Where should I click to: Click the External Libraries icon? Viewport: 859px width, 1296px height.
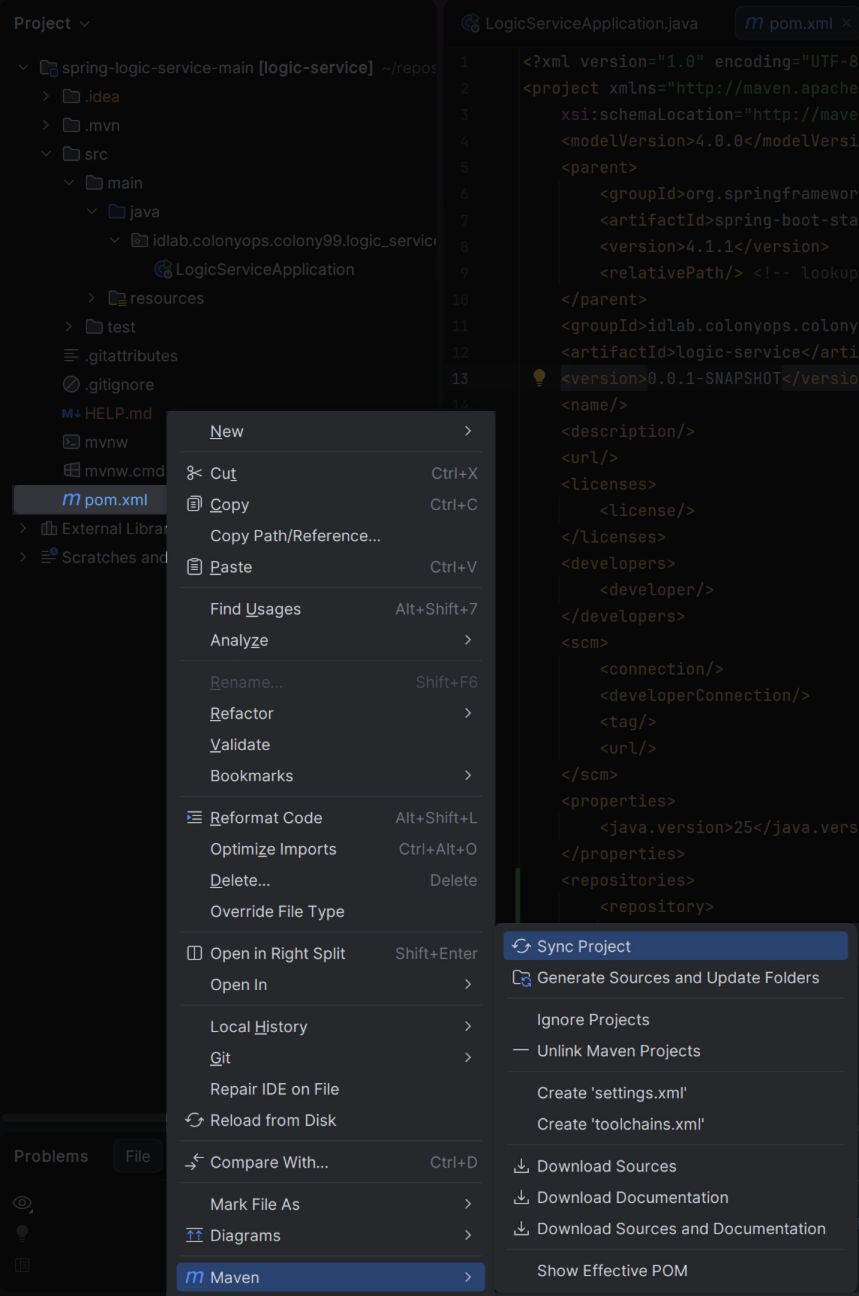[49, 528]
